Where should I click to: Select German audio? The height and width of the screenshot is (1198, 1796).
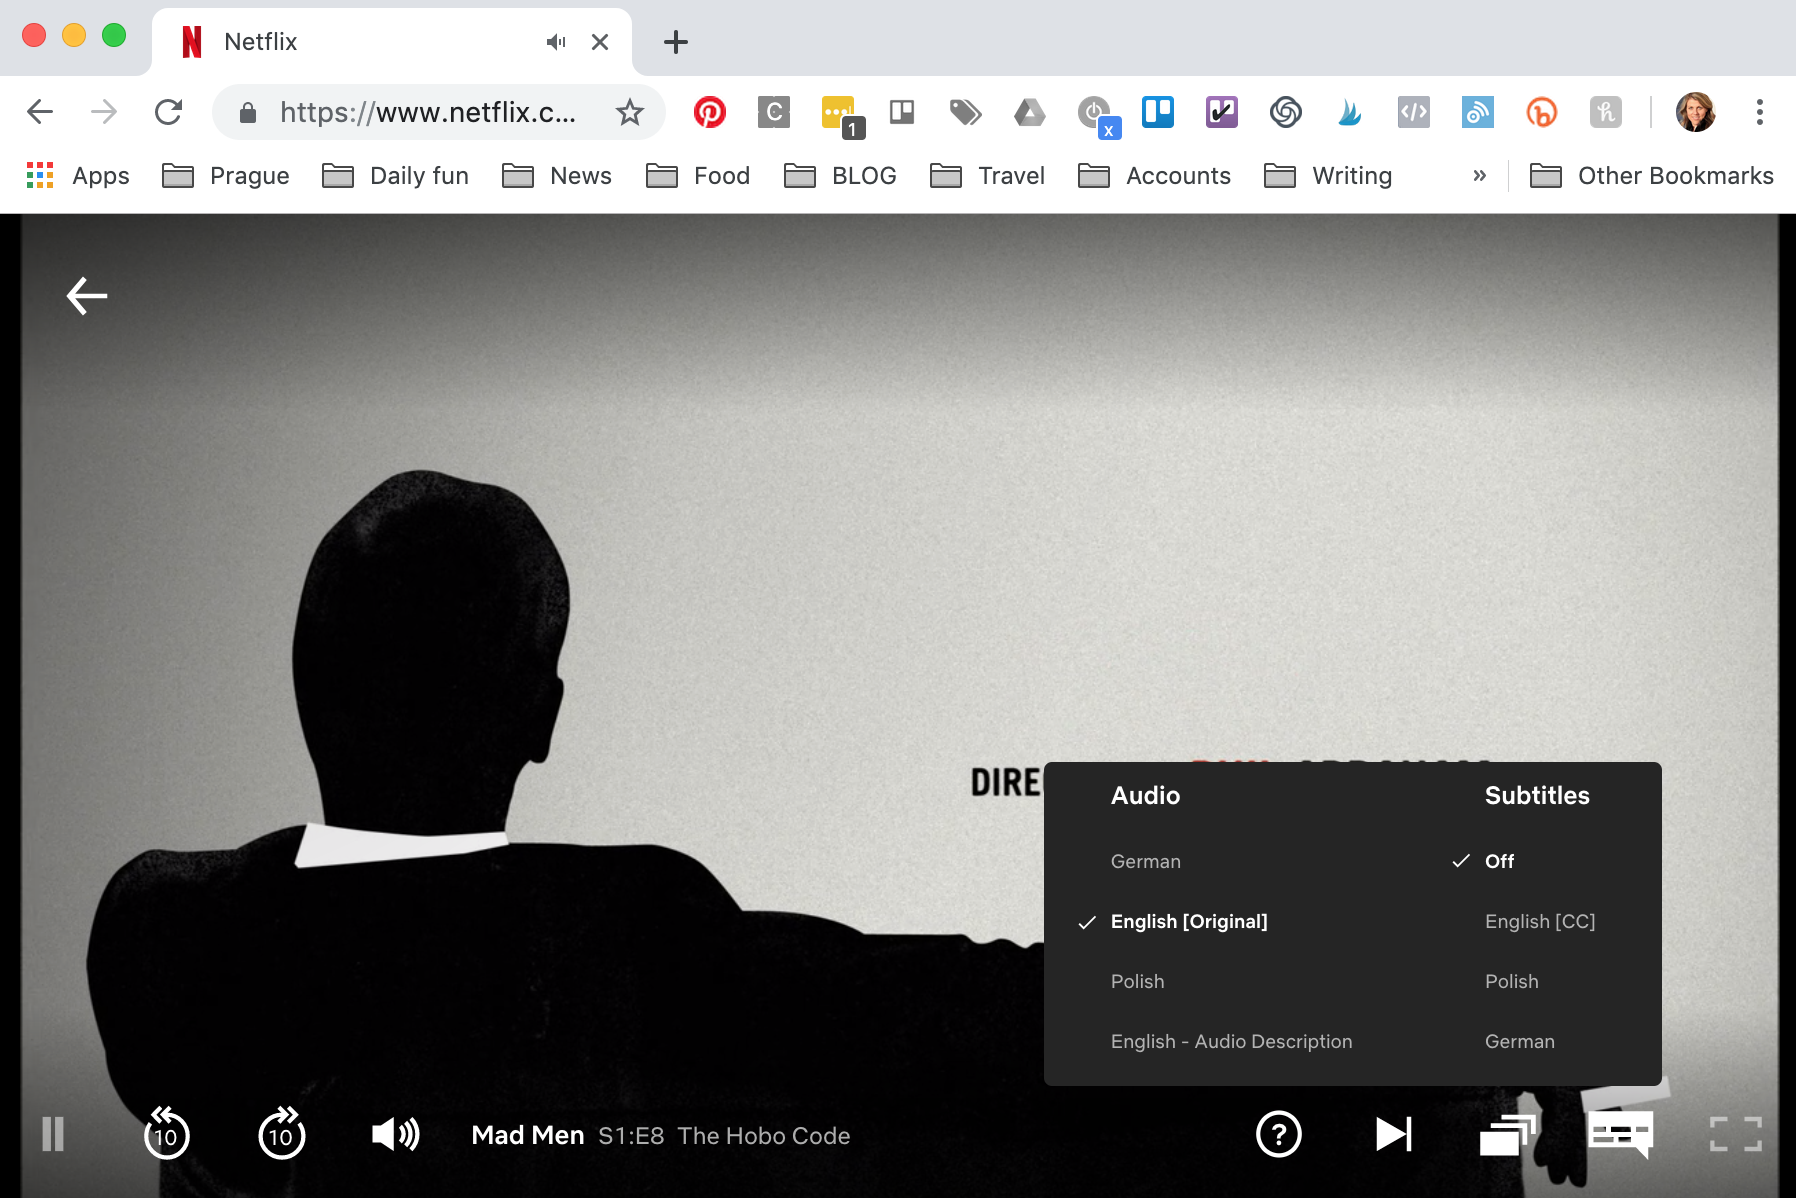click(1145, 861)
